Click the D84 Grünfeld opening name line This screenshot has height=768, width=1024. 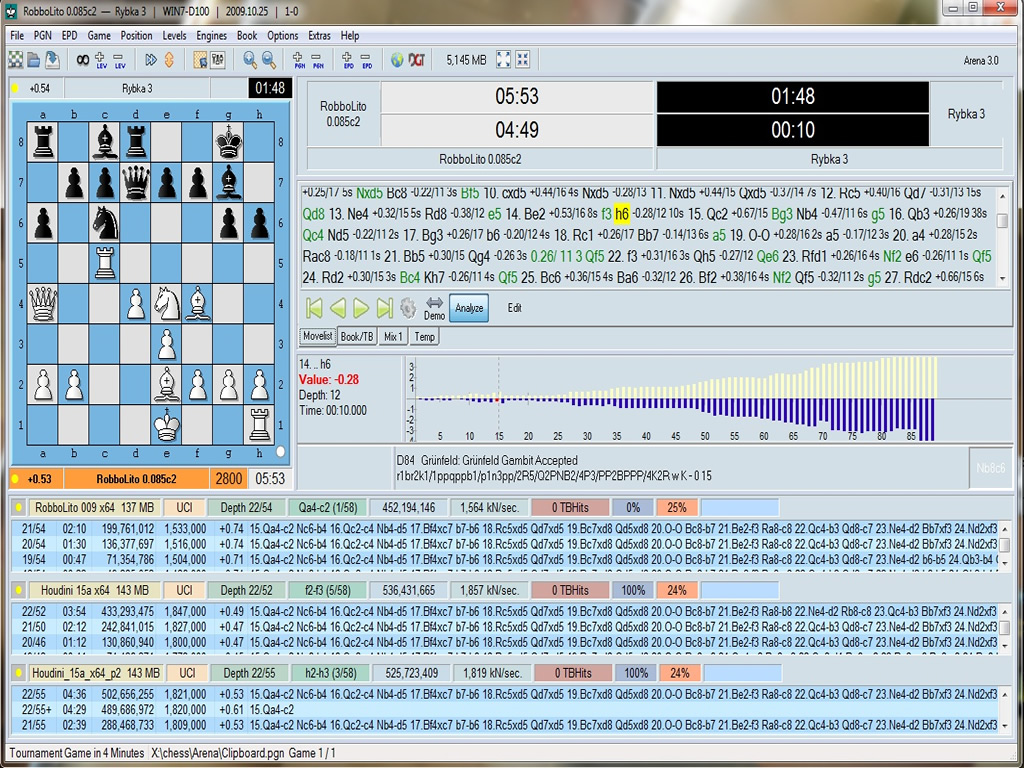click(487, 460)
